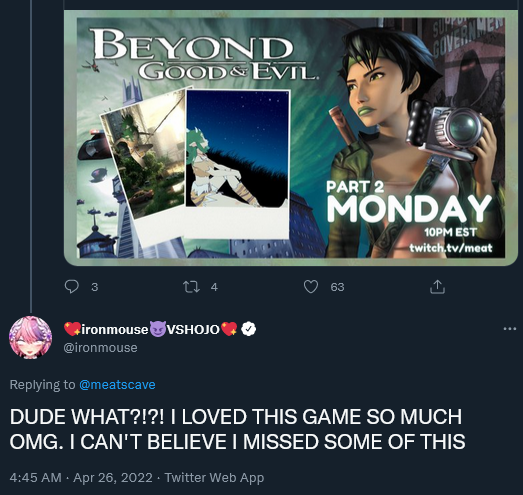Image resolution: width=523 pixels, height=495 pixels.
Task: Click the reply speech bubble icon
Action: (72, 287)
